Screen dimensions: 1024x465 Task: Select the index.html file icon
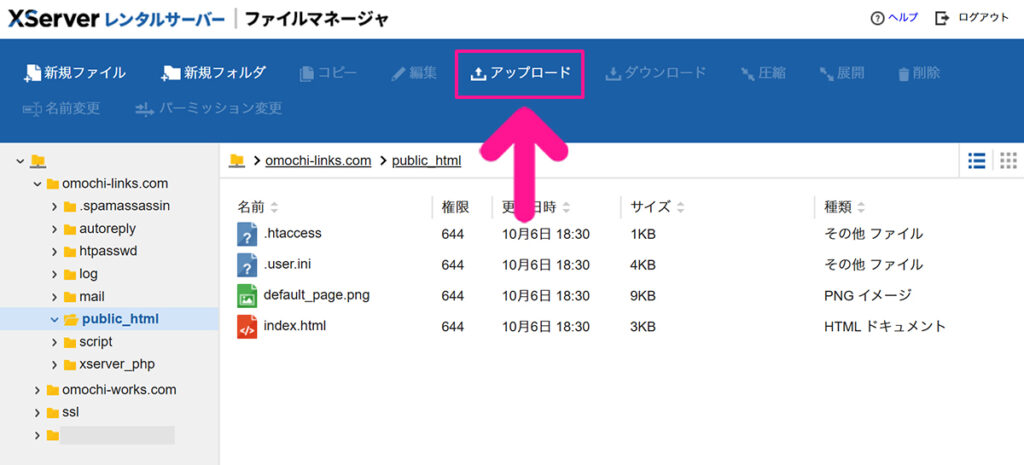[x=247, y=327]
